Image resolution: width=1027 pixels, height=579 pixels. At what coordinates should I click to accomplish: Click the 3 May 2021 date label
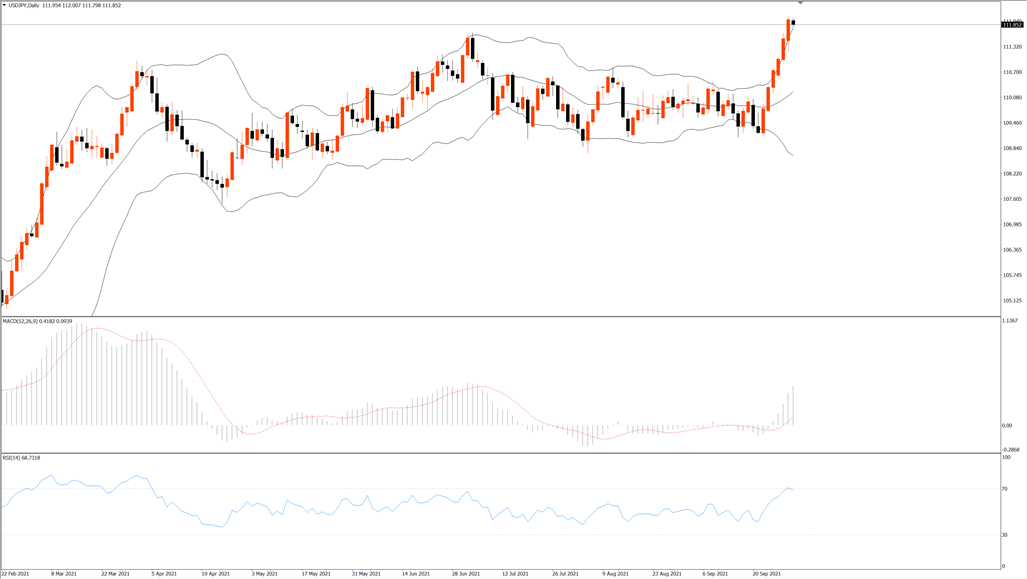click(265, 574)
